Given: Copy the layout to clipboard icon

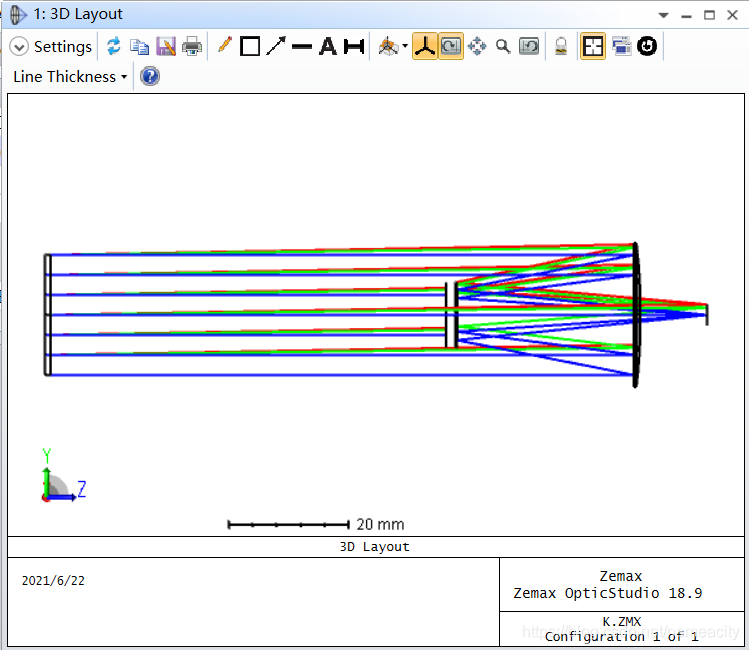Looking at the screenshot, I should pos(139,46).
